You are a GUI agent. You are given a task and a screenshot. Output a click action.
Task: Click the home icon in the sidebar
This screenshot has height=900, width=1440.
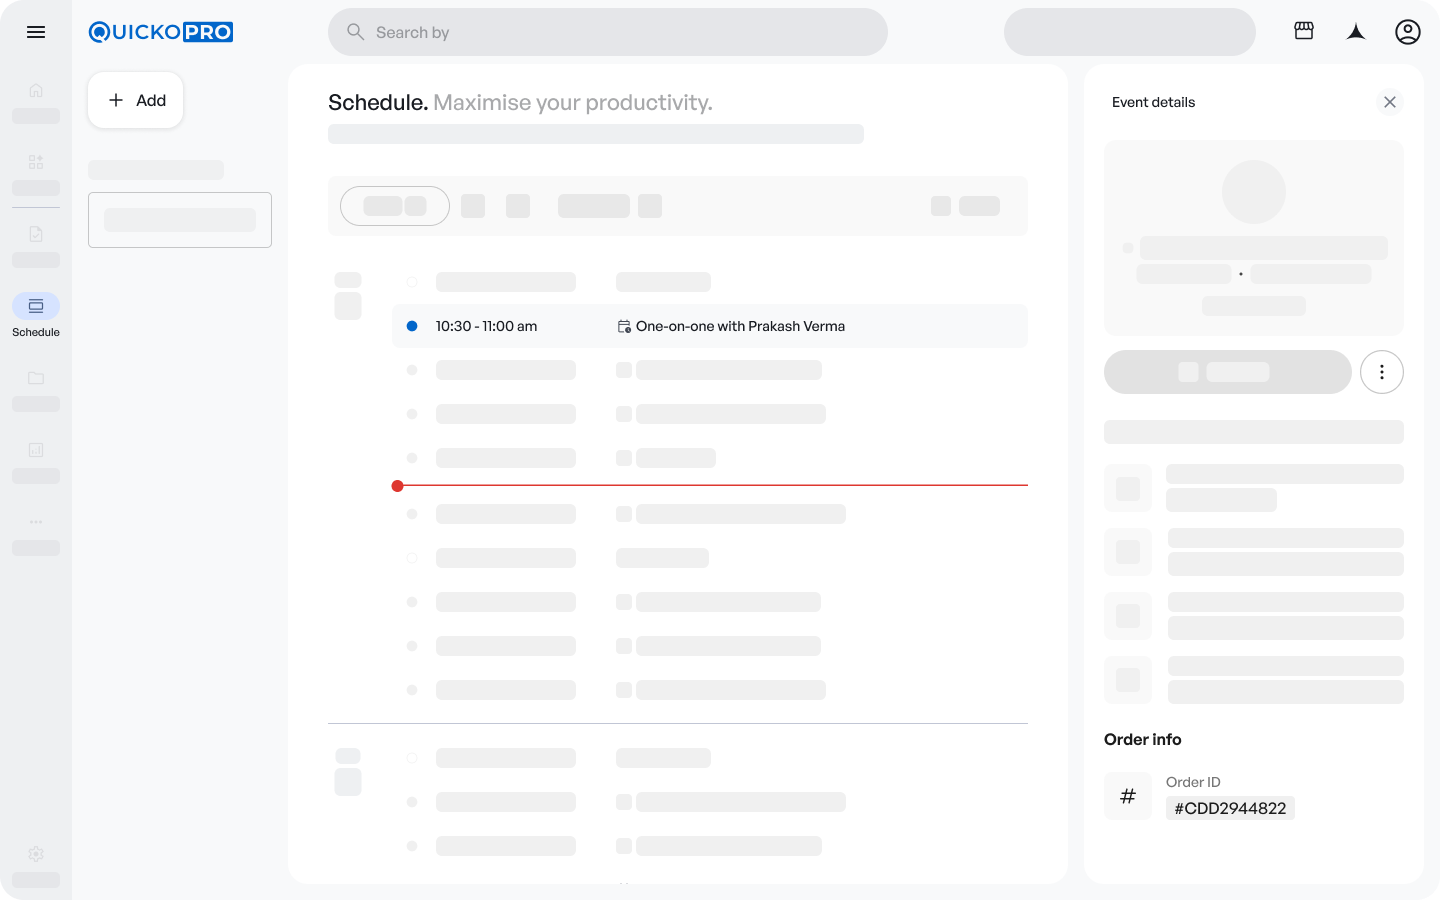[36, 91]
